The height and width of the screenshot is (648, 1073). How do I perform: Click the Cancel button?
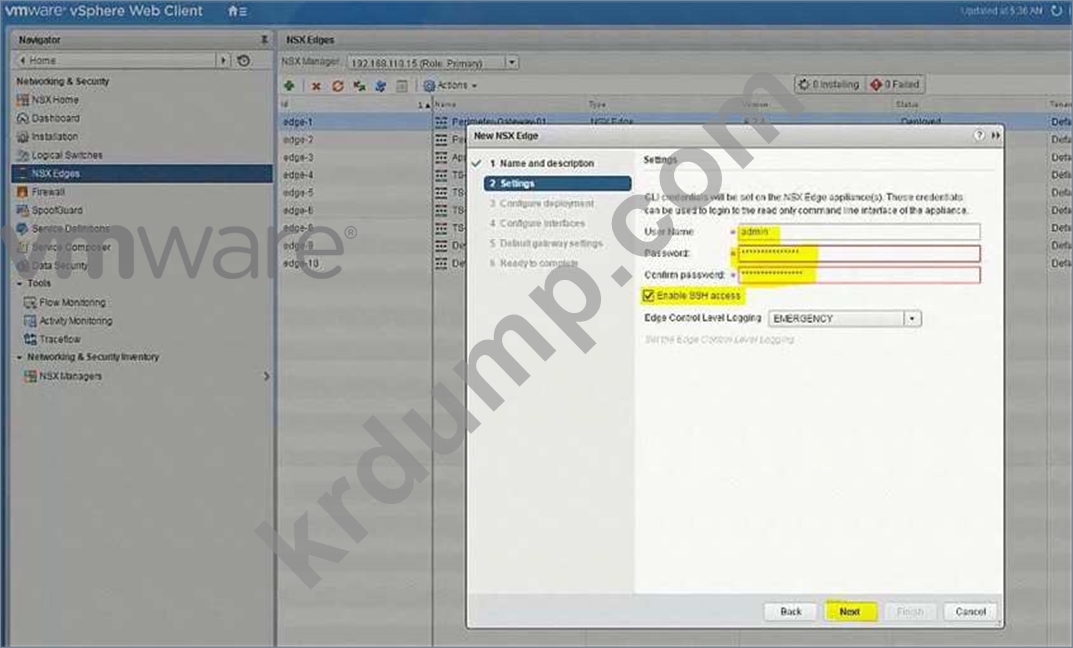(x=970, y=612)
